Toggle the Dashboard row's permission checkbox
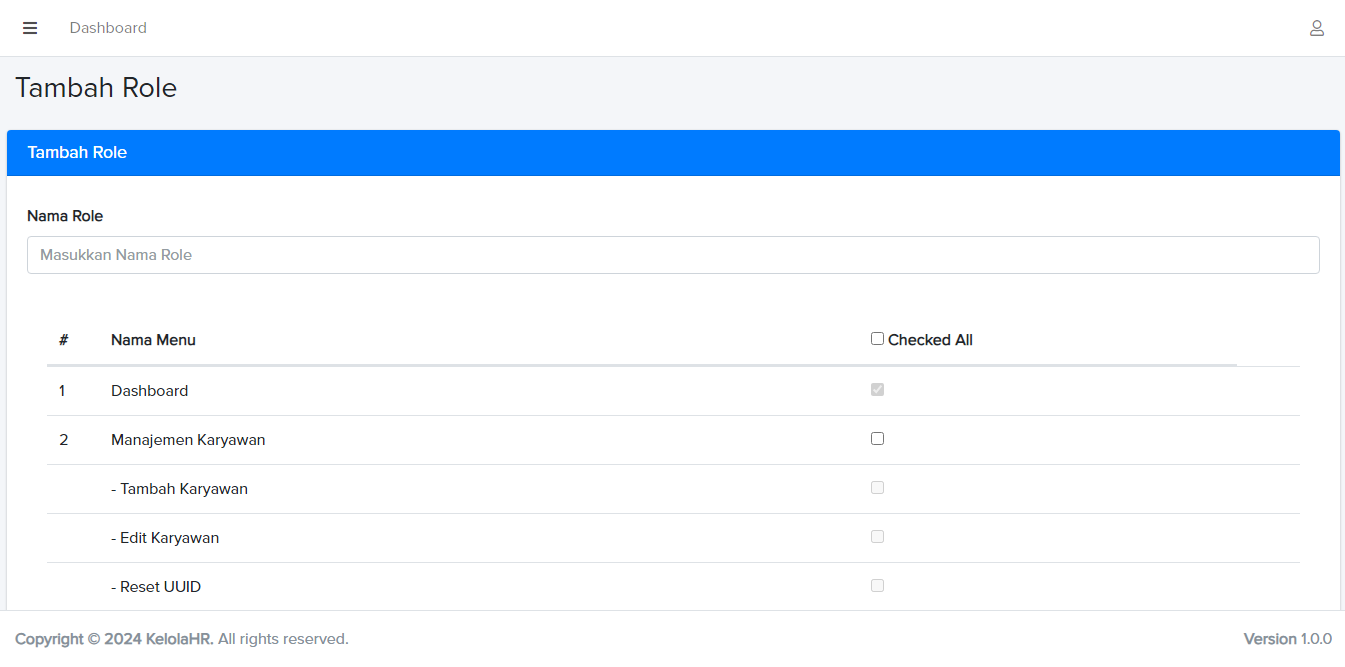 point(877,389)
